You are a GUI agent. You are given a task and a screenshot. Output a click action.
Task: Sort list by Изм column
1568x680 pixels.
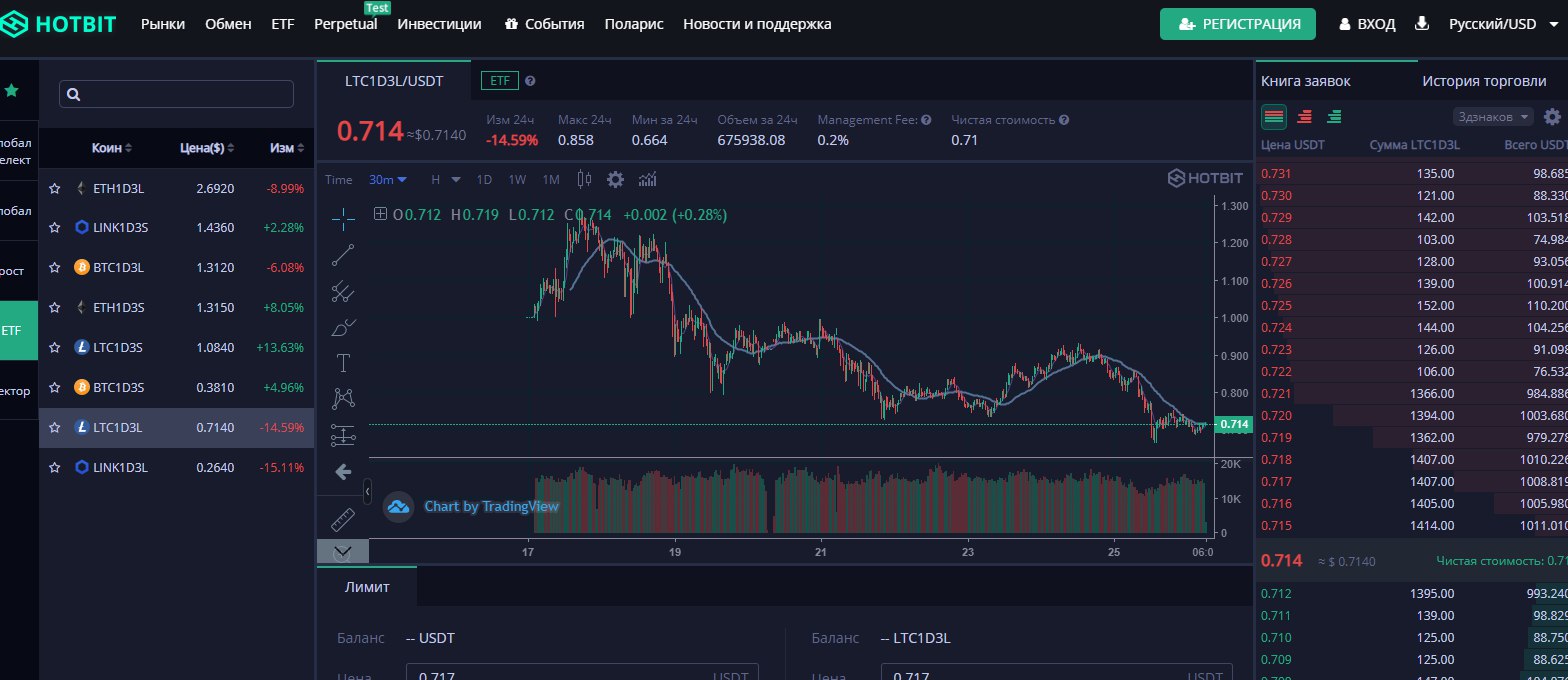click(x=286, y=148)
